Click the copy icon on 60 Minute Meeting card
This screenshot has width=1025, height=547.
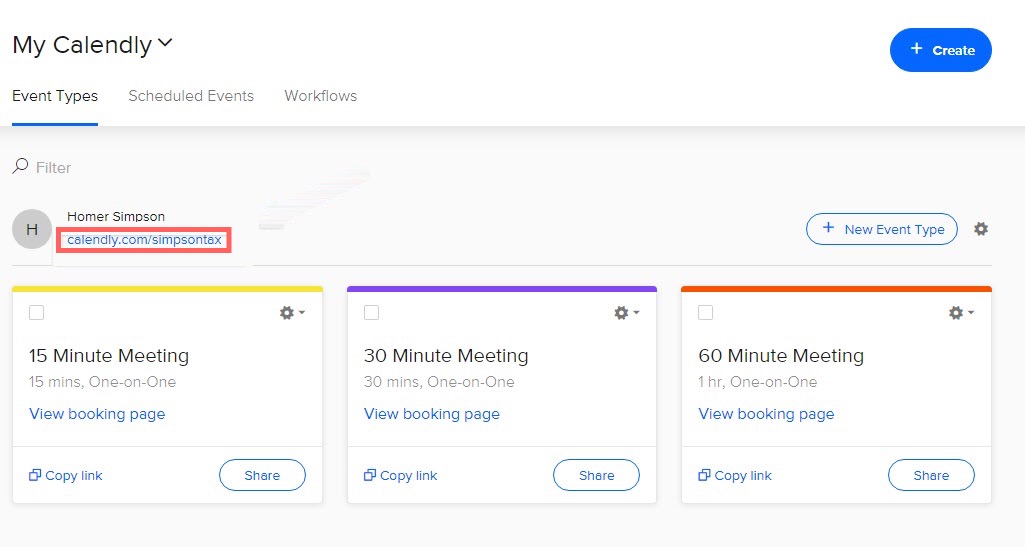pos(705,476)
